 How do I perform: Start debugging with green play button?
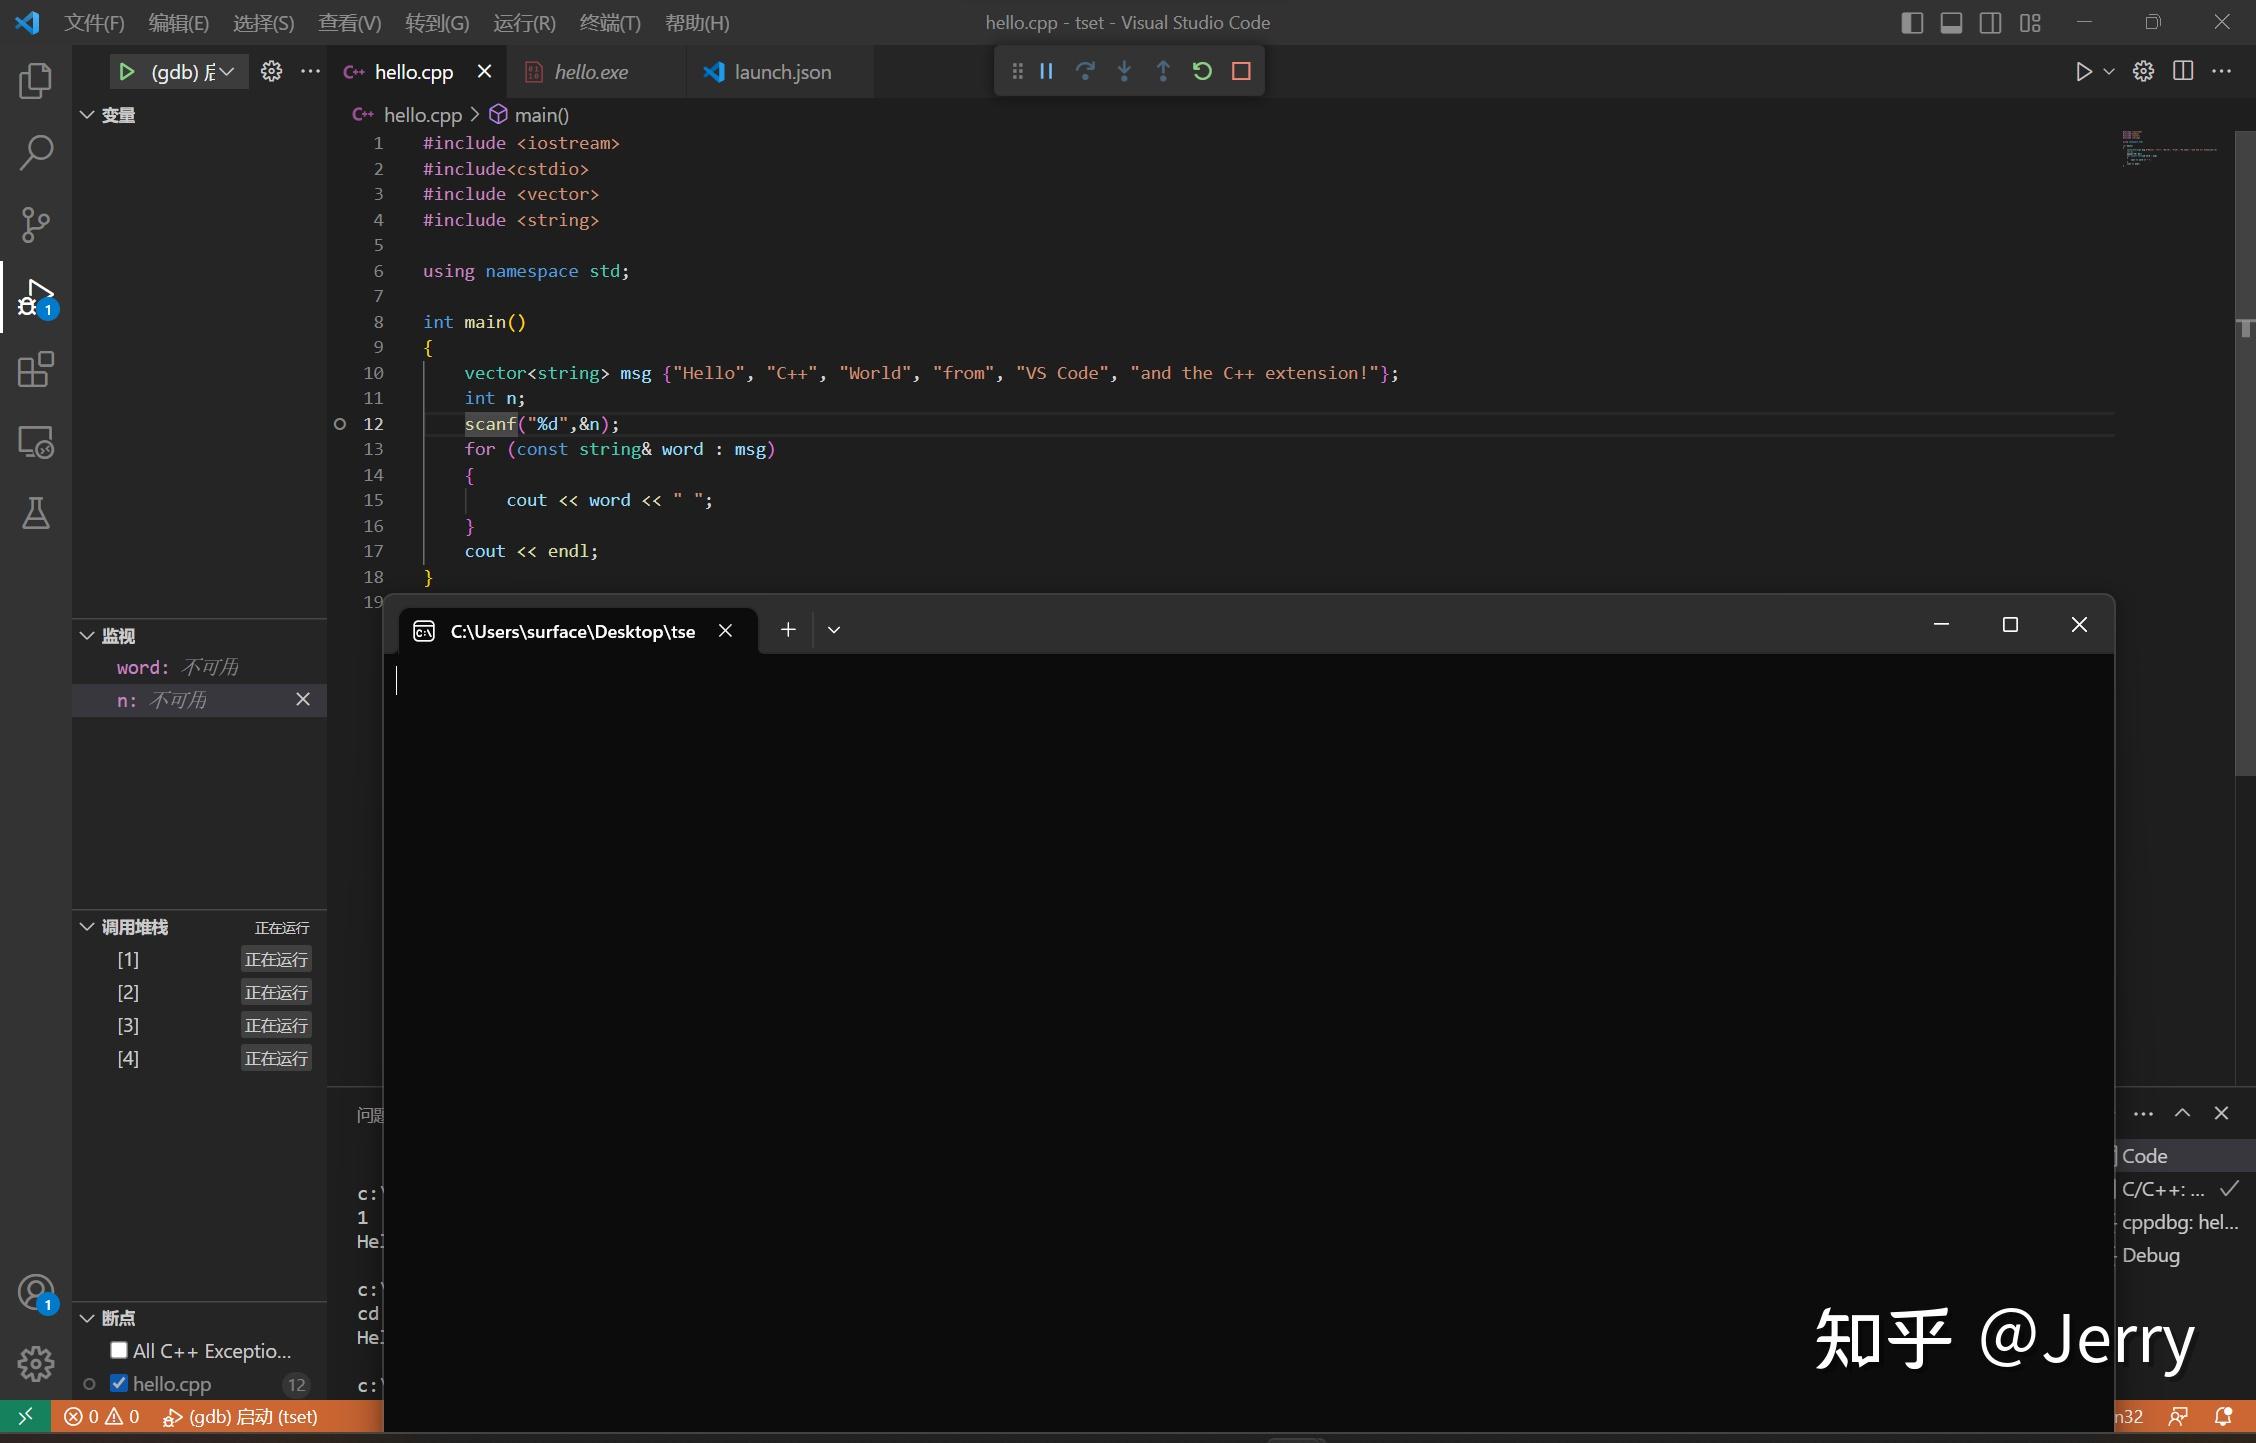tap(127, 71)
